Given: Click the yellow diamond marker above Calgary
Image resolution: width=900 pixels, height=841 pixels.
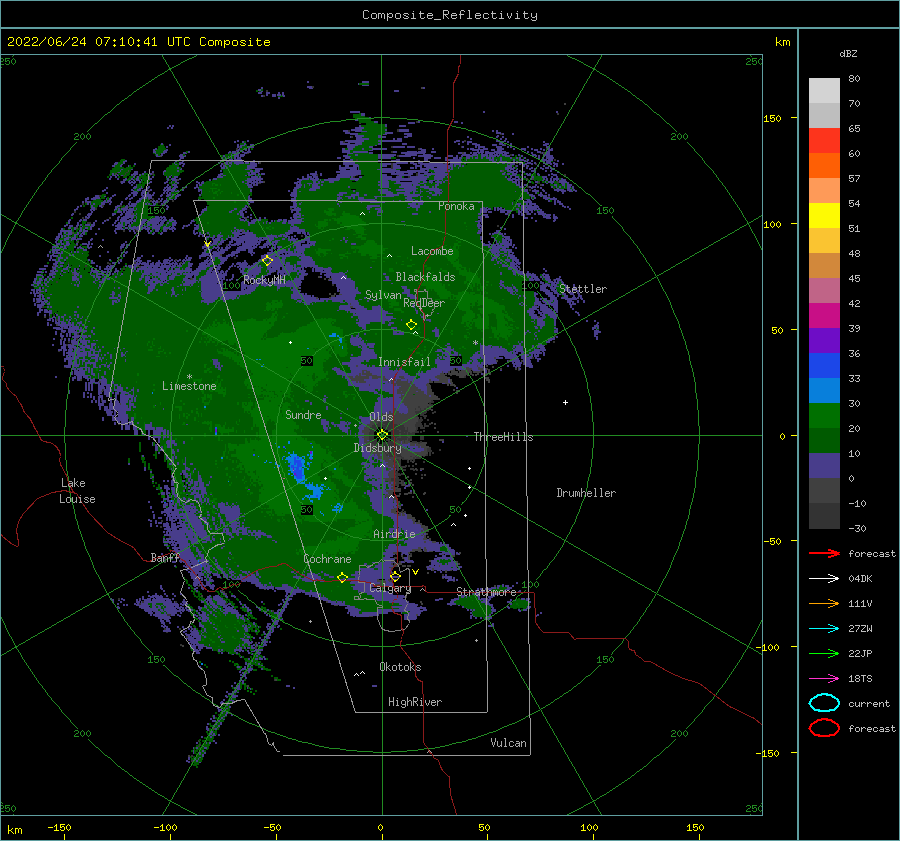Looking at the screenshot, I should click(x=395, y=576).
